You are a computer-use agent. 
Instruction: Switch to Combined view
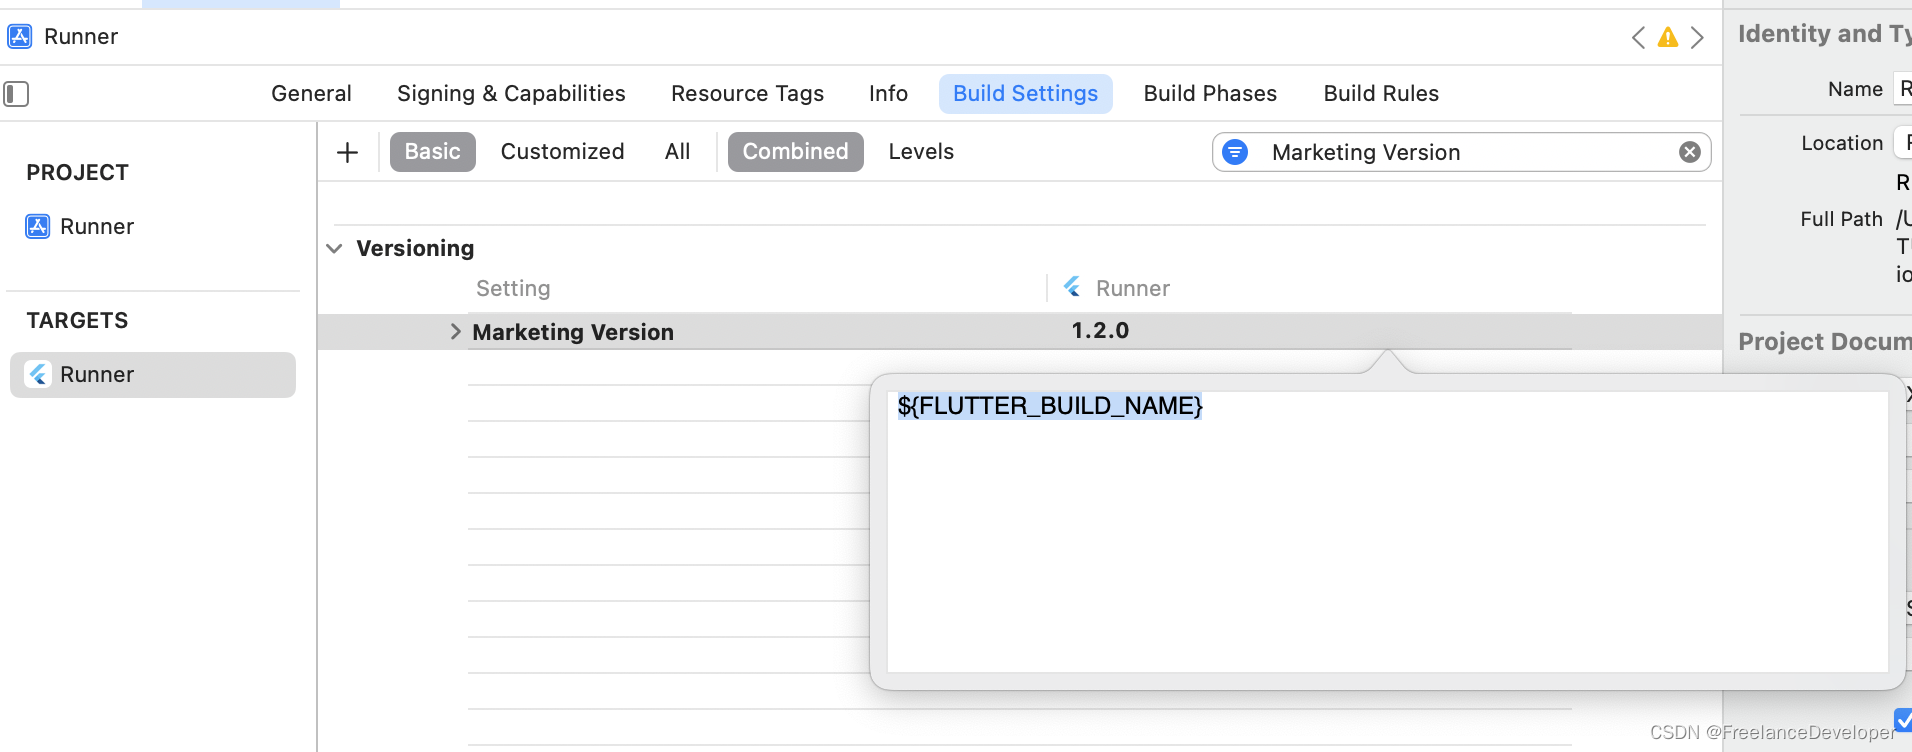tap(795, 152)
